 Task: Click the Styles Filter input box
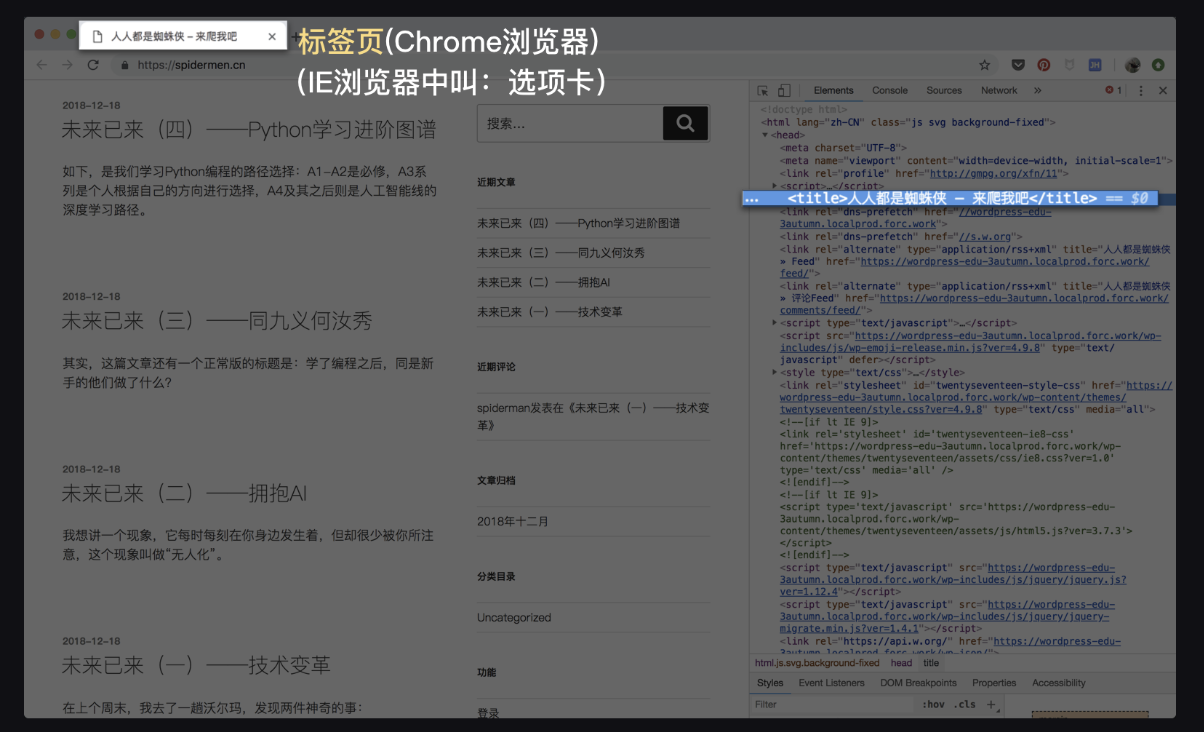point(835,704)
